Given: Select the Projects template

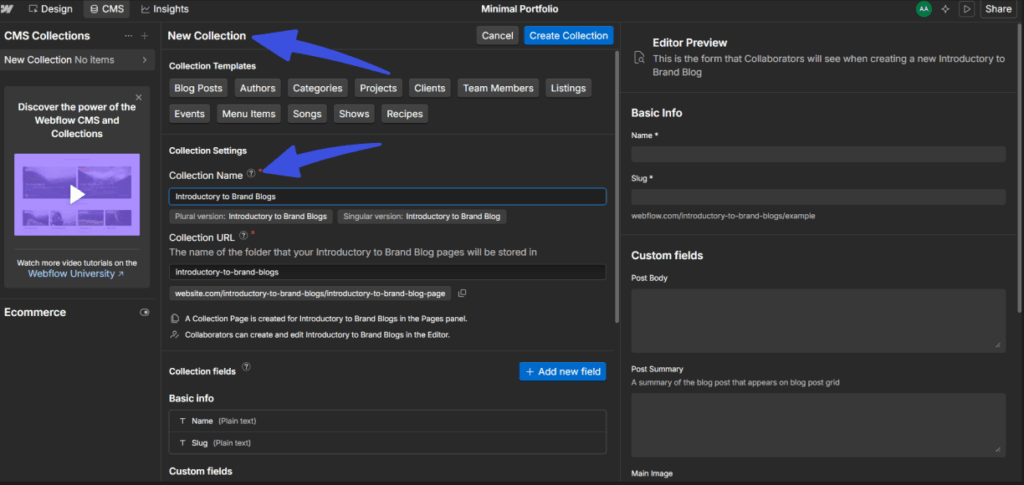Looking at the screenshot, I should point(378,88).
